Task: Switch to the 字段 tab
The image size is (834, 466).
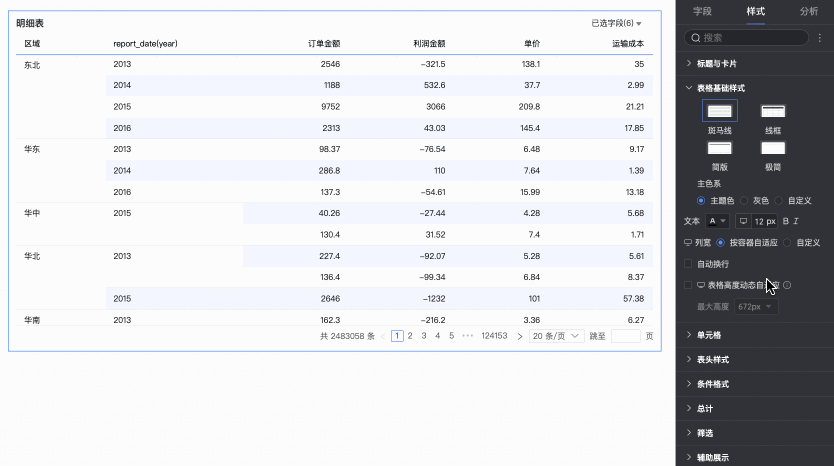Action: tap(702, 11)
